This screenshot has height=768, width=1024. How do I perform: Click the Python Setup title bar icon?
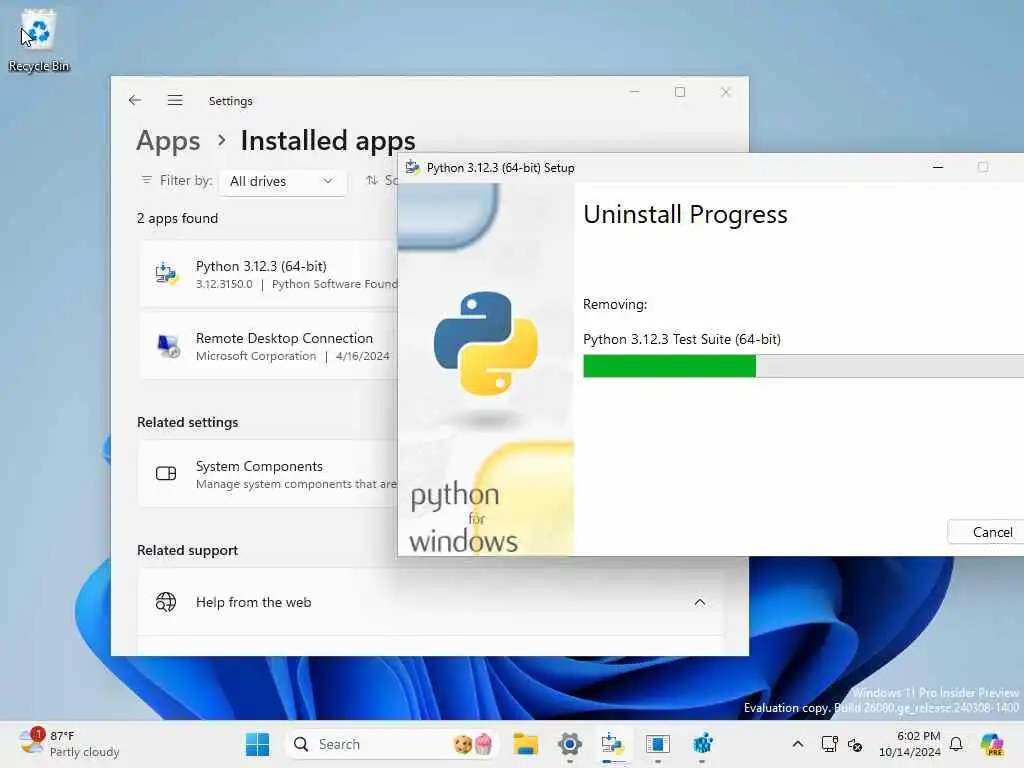point(412,167)
